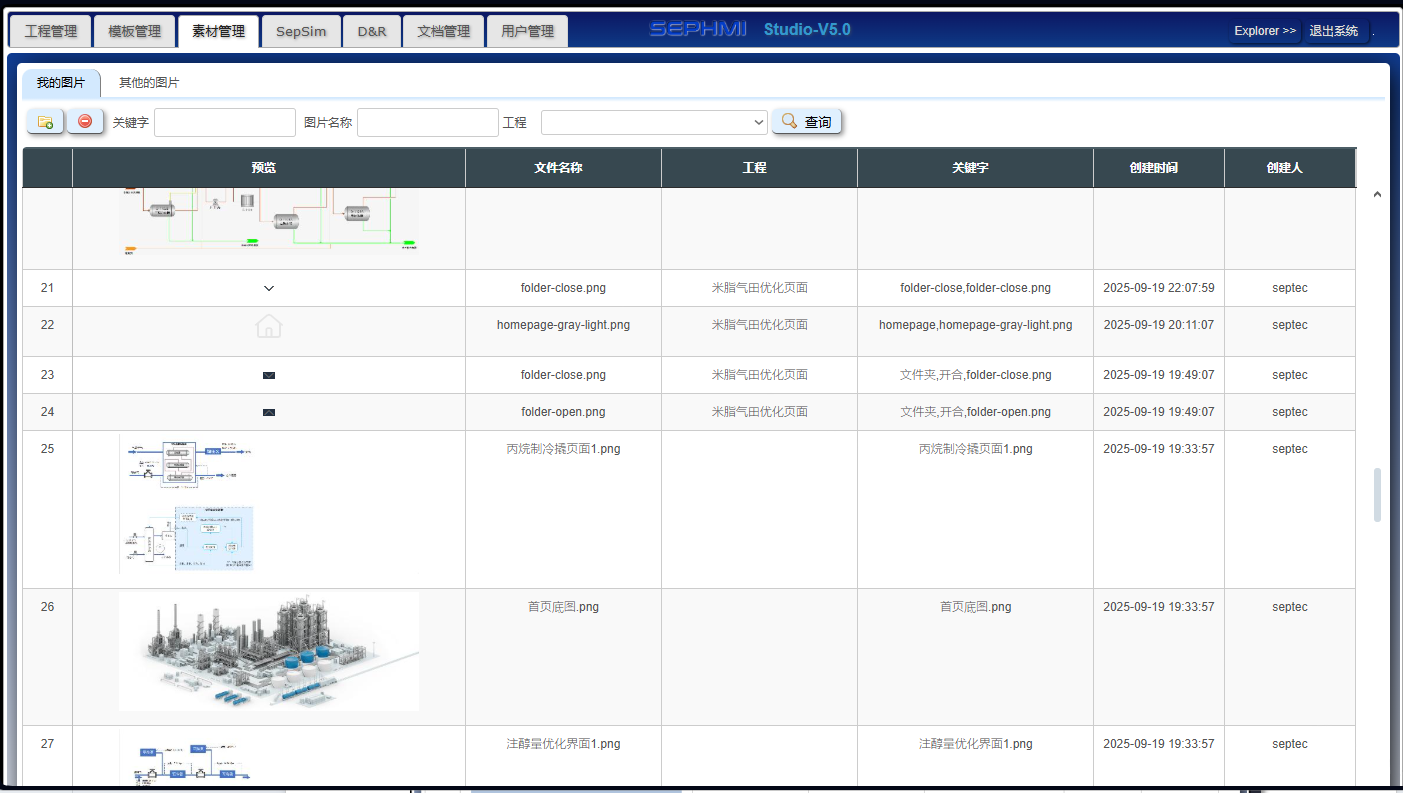This screenshot has height=793, width=1403.
Task: Switch to the 其他的图片 tab
Action: [x=149, y=83]
